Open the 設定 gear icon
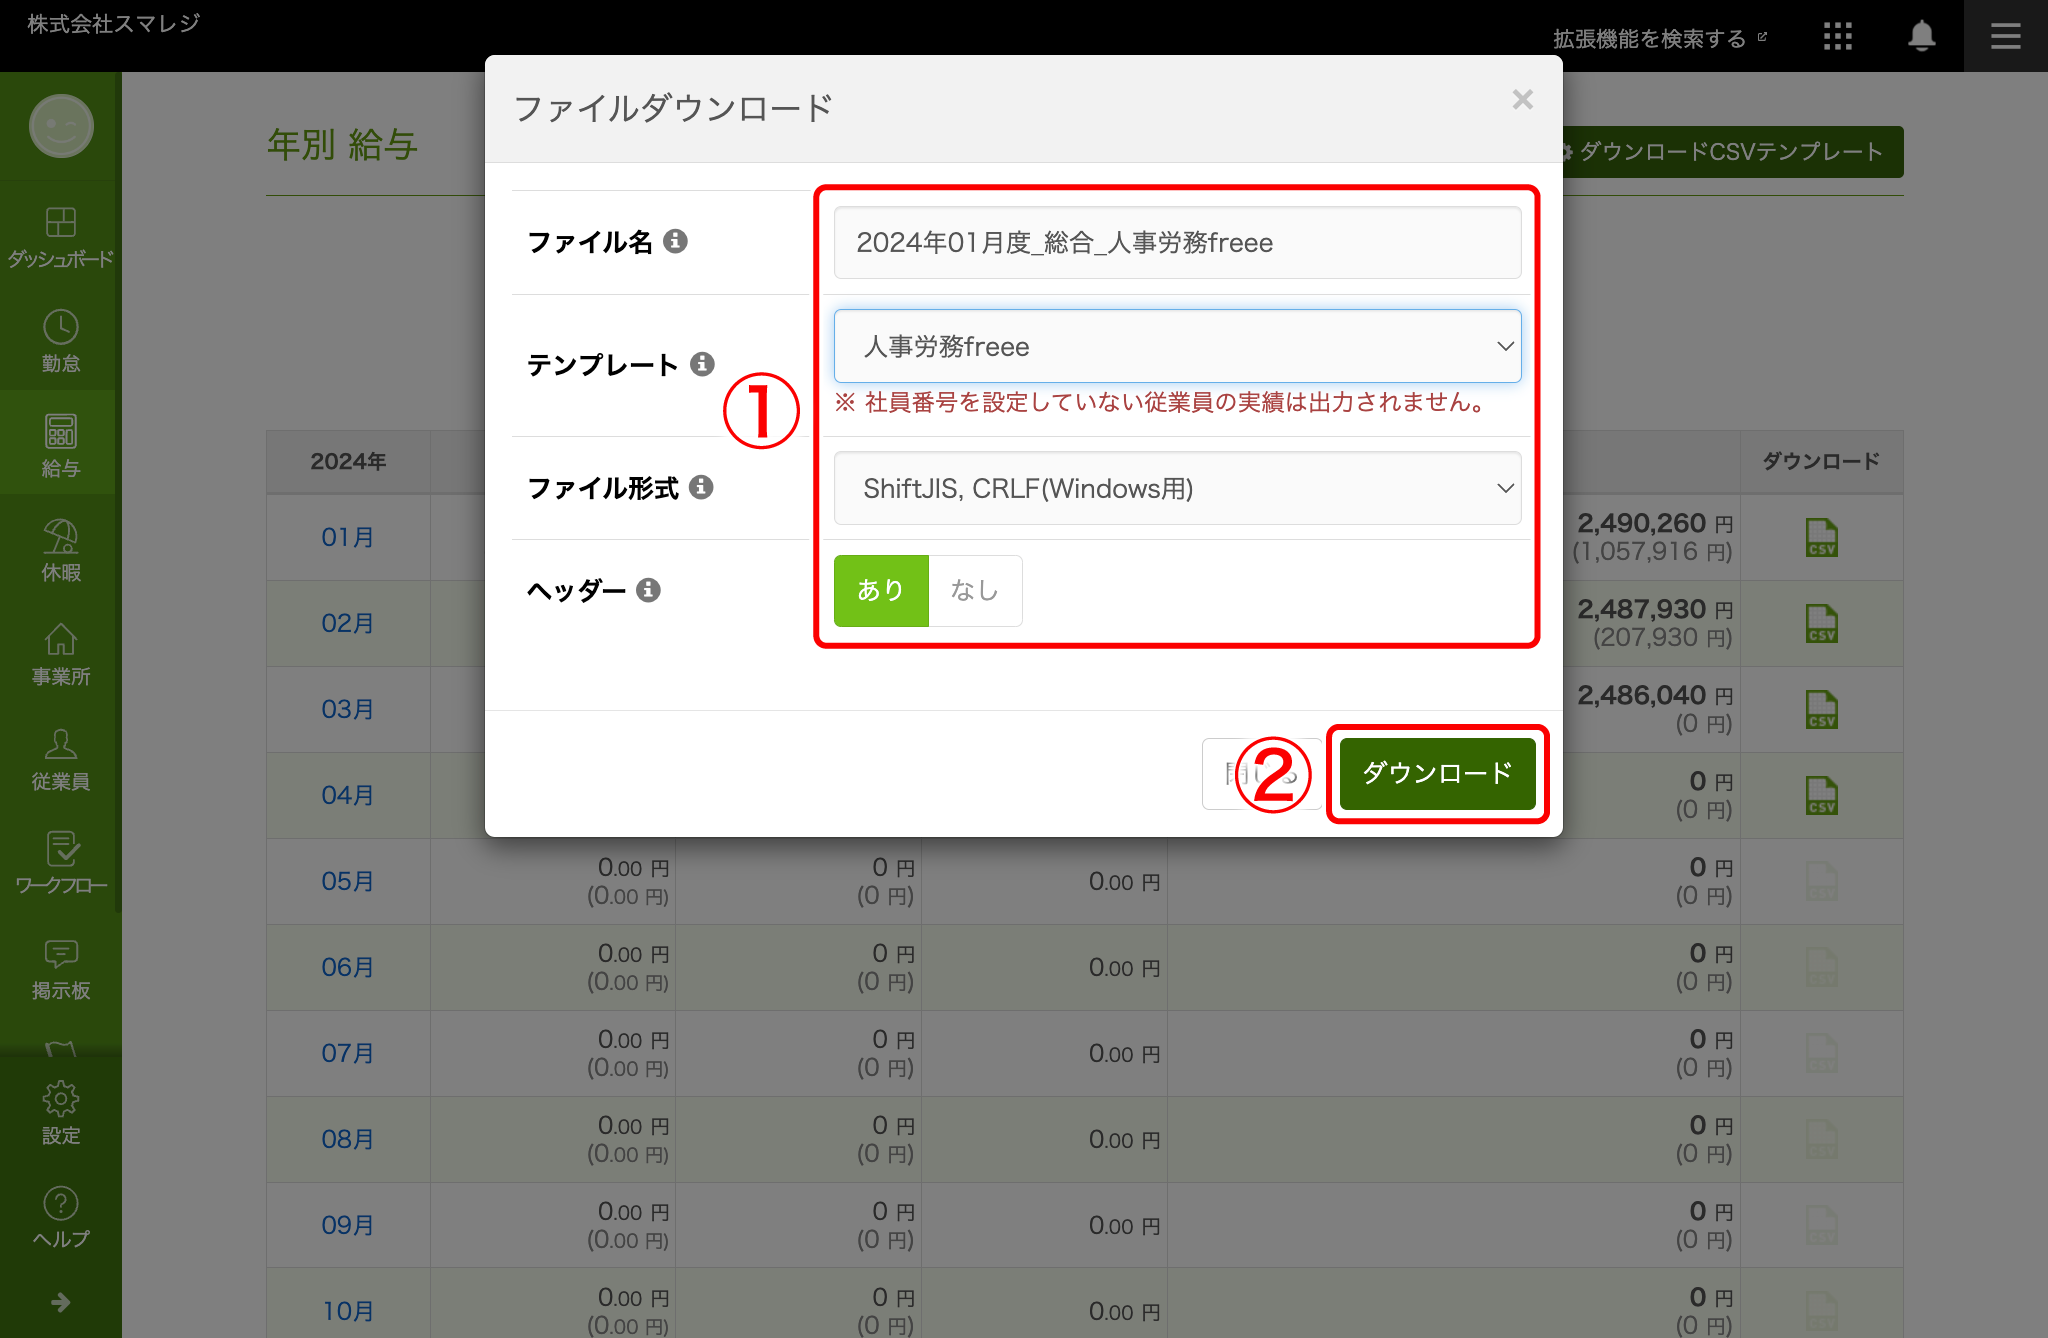This screenshot has height=1338, width=2048. click(x=60, y=1098)
